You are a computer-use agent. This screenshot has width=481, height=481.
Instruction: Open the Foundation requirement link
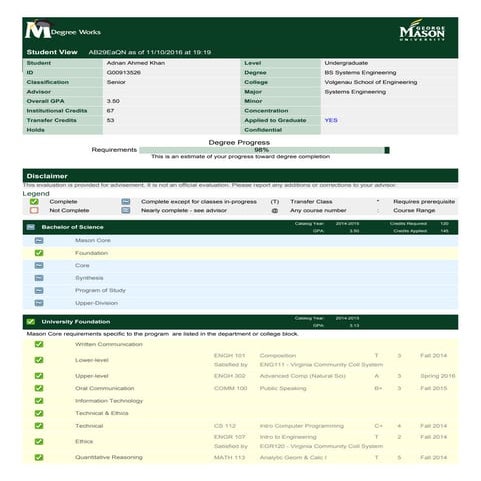tap(91, 253)
